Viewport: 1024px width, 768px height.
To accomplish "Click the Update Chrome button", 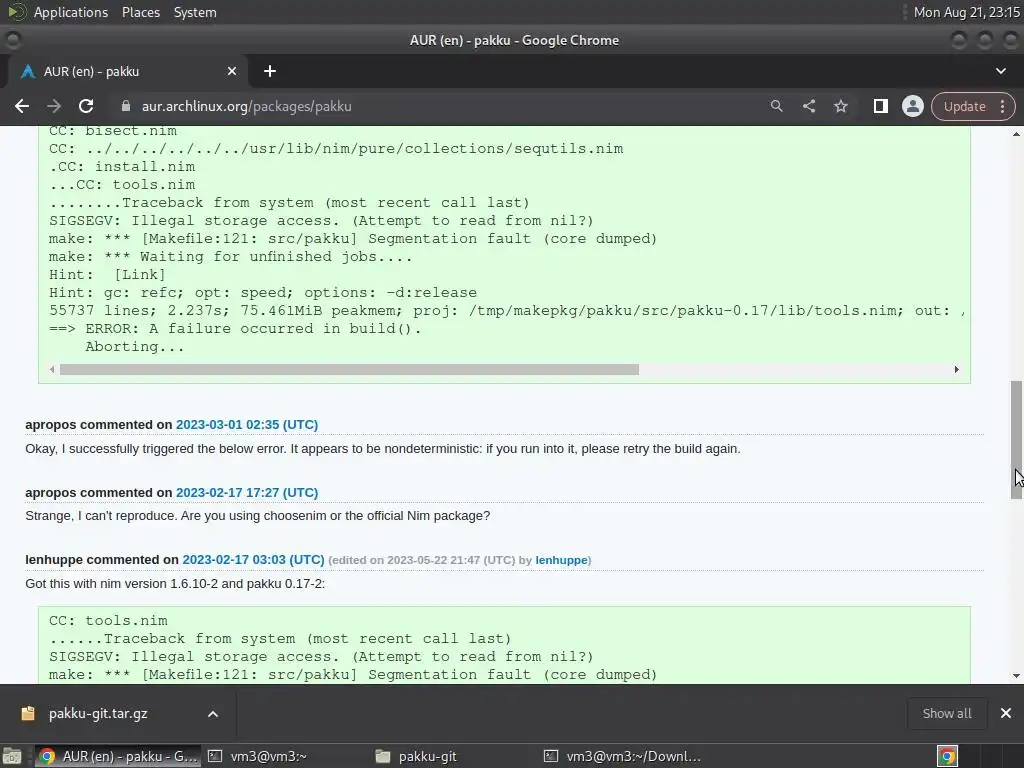I will [965, 106].
